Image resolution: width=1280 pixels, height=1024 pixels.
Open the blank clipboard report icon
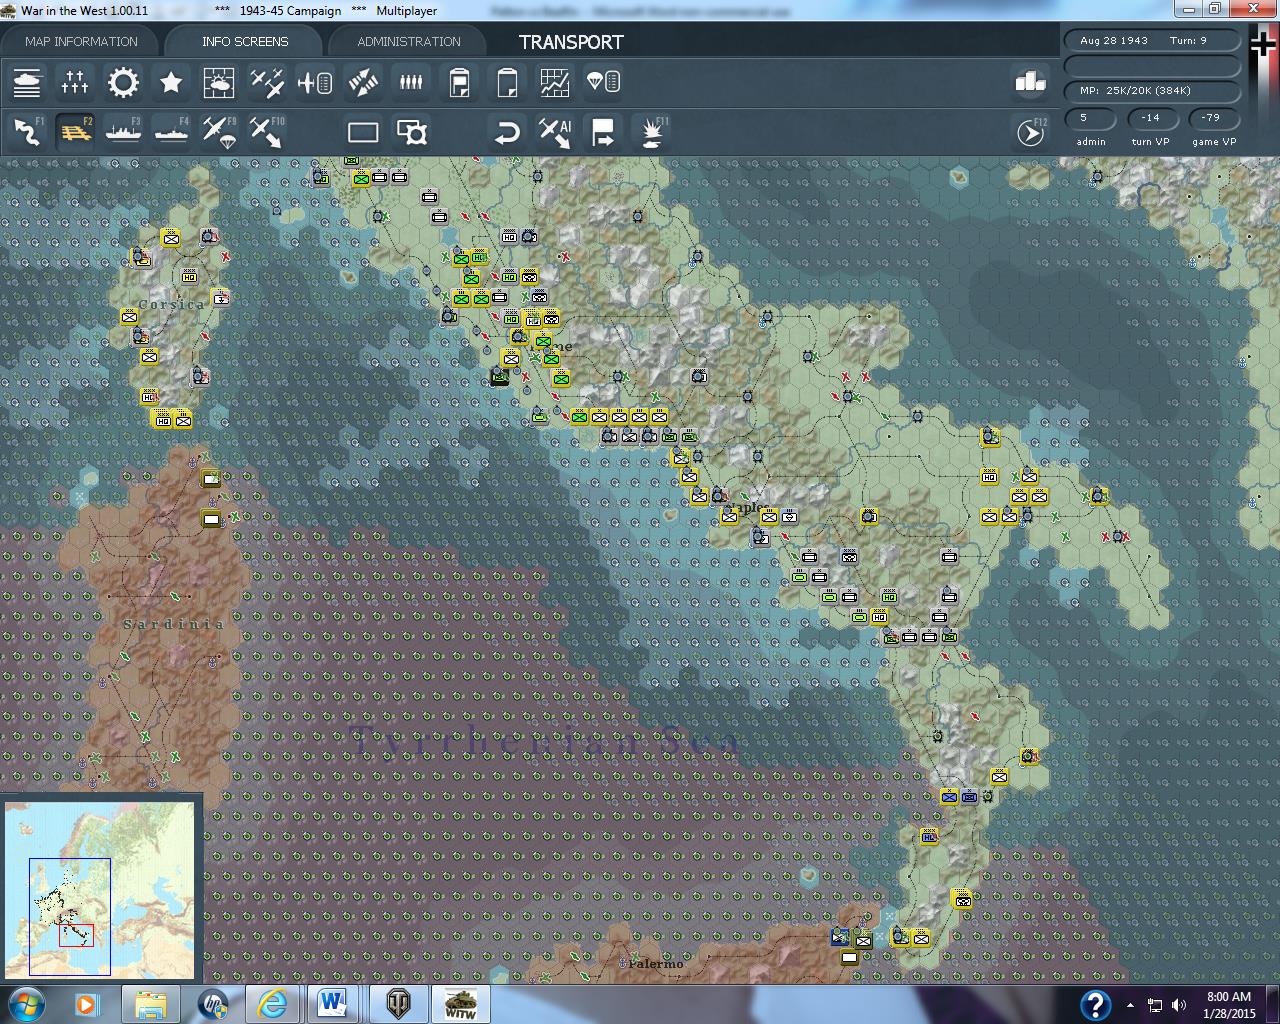tap(507, 82)
